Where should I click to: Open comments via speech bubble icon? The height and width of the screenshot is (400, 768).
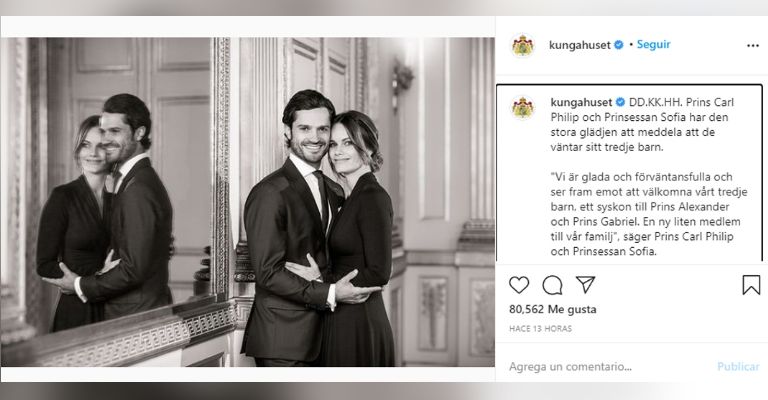[x=552, y=285]
